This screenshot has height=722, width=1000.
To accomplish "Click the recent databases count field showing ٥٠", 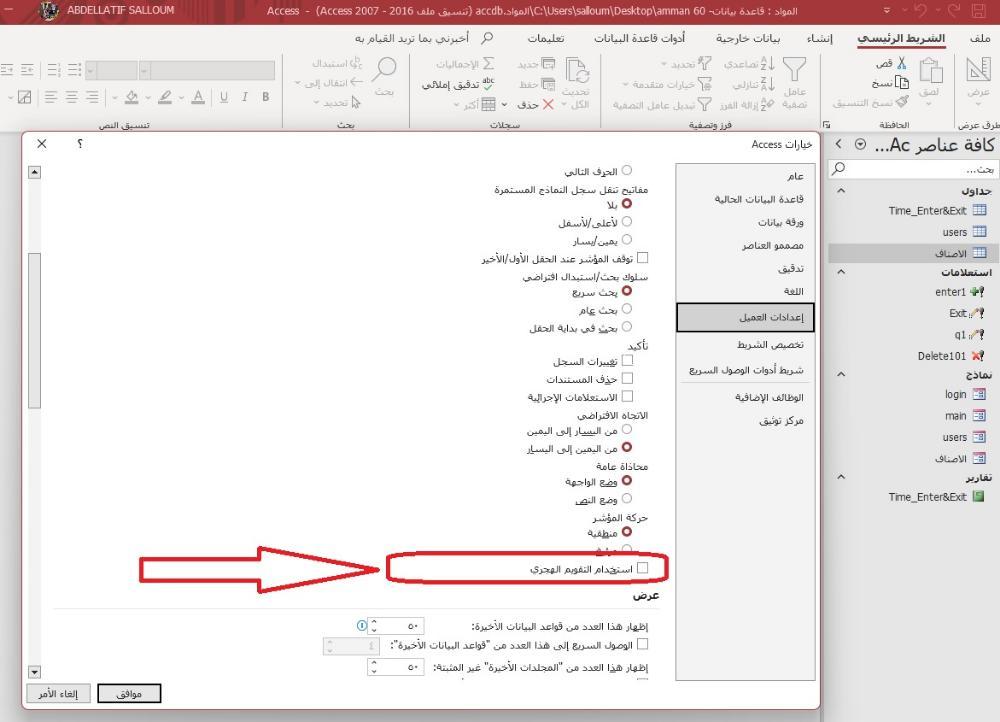I will point(401,626).
